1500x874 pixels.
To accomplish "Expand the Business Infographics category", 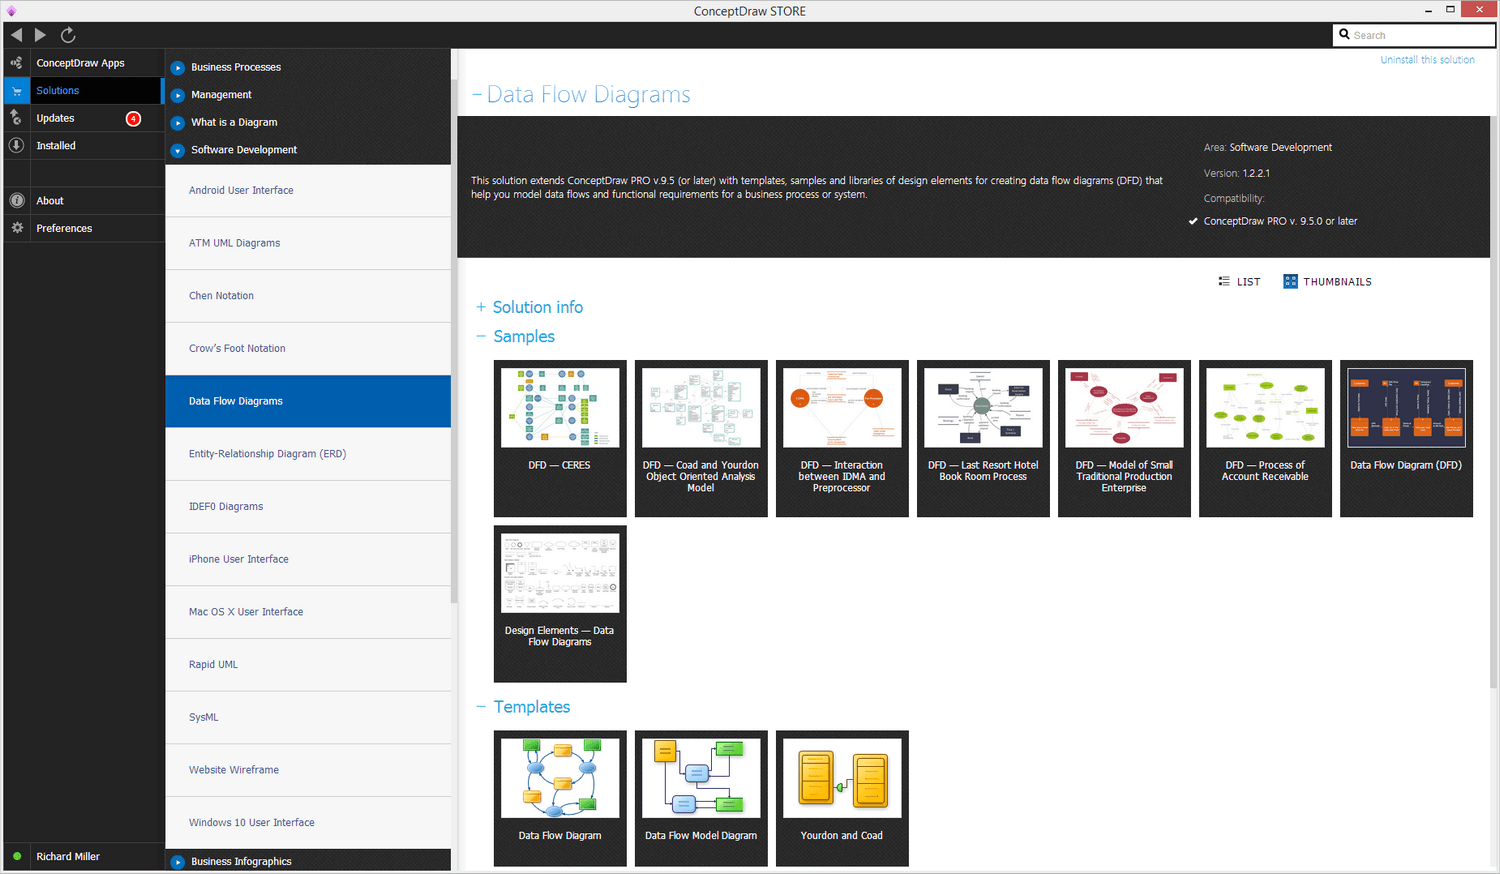I will pos(177,862).
